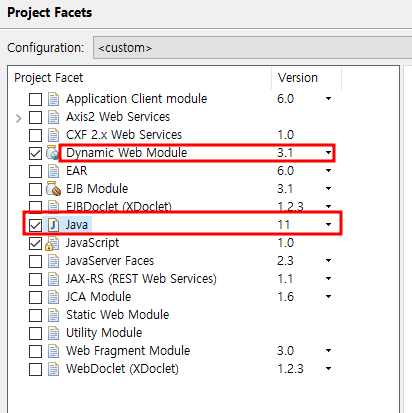The width and height of the screenshot is (412, 413).
Task: Click the Utility Module file icon
Action: click(53, 333)
